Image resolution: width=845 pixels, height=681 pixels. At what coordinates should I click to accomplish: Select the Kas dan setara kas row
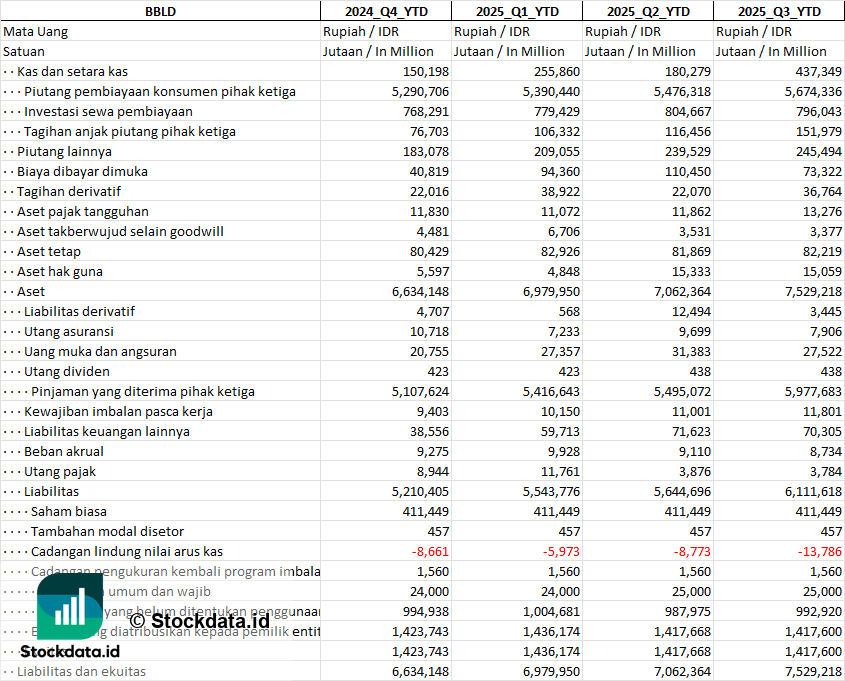click(x=72, y=71)
